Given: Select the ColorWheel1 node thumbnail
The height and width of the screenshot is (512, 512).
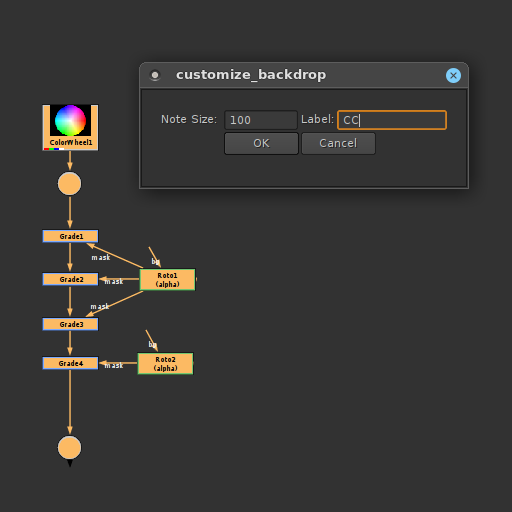Looking at the screenshot, I should pyautogui.click(x=70, y=127).
